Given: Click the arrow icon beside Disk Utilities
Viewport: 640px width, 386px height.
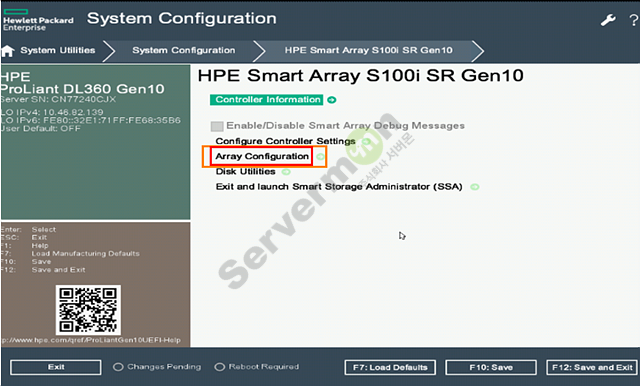Looking at the screenshot, I should click(x=286, y=172).
